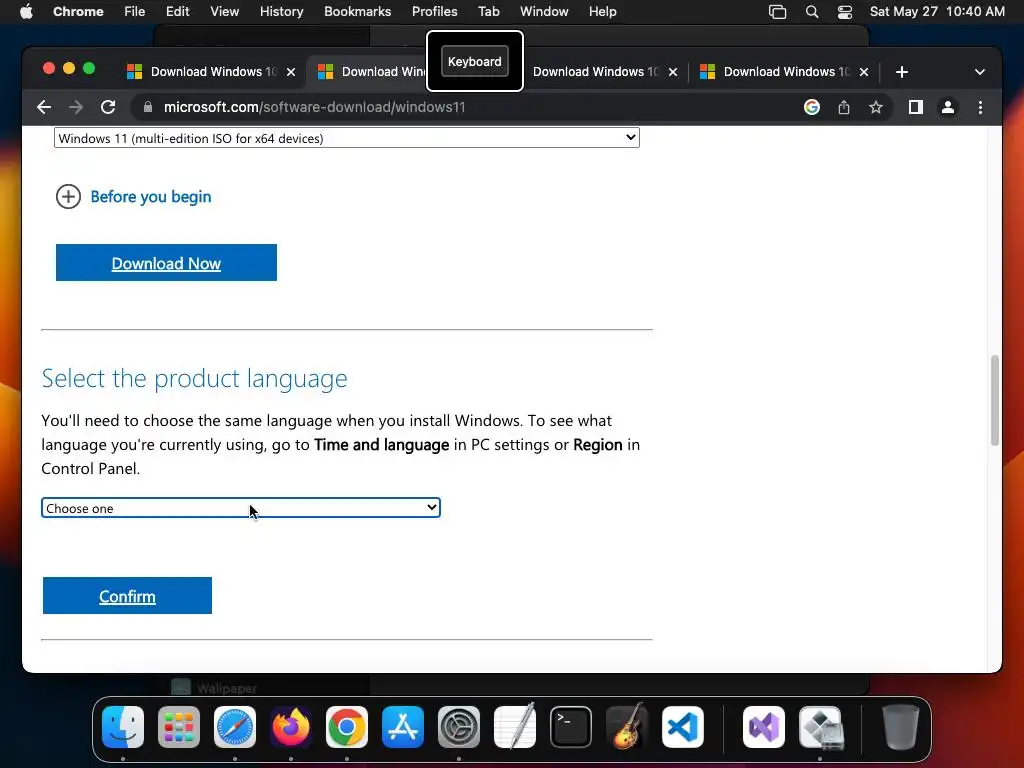Open the Edit menu
The height and width of the screenshot is (768, 1024).
point(177,11)
